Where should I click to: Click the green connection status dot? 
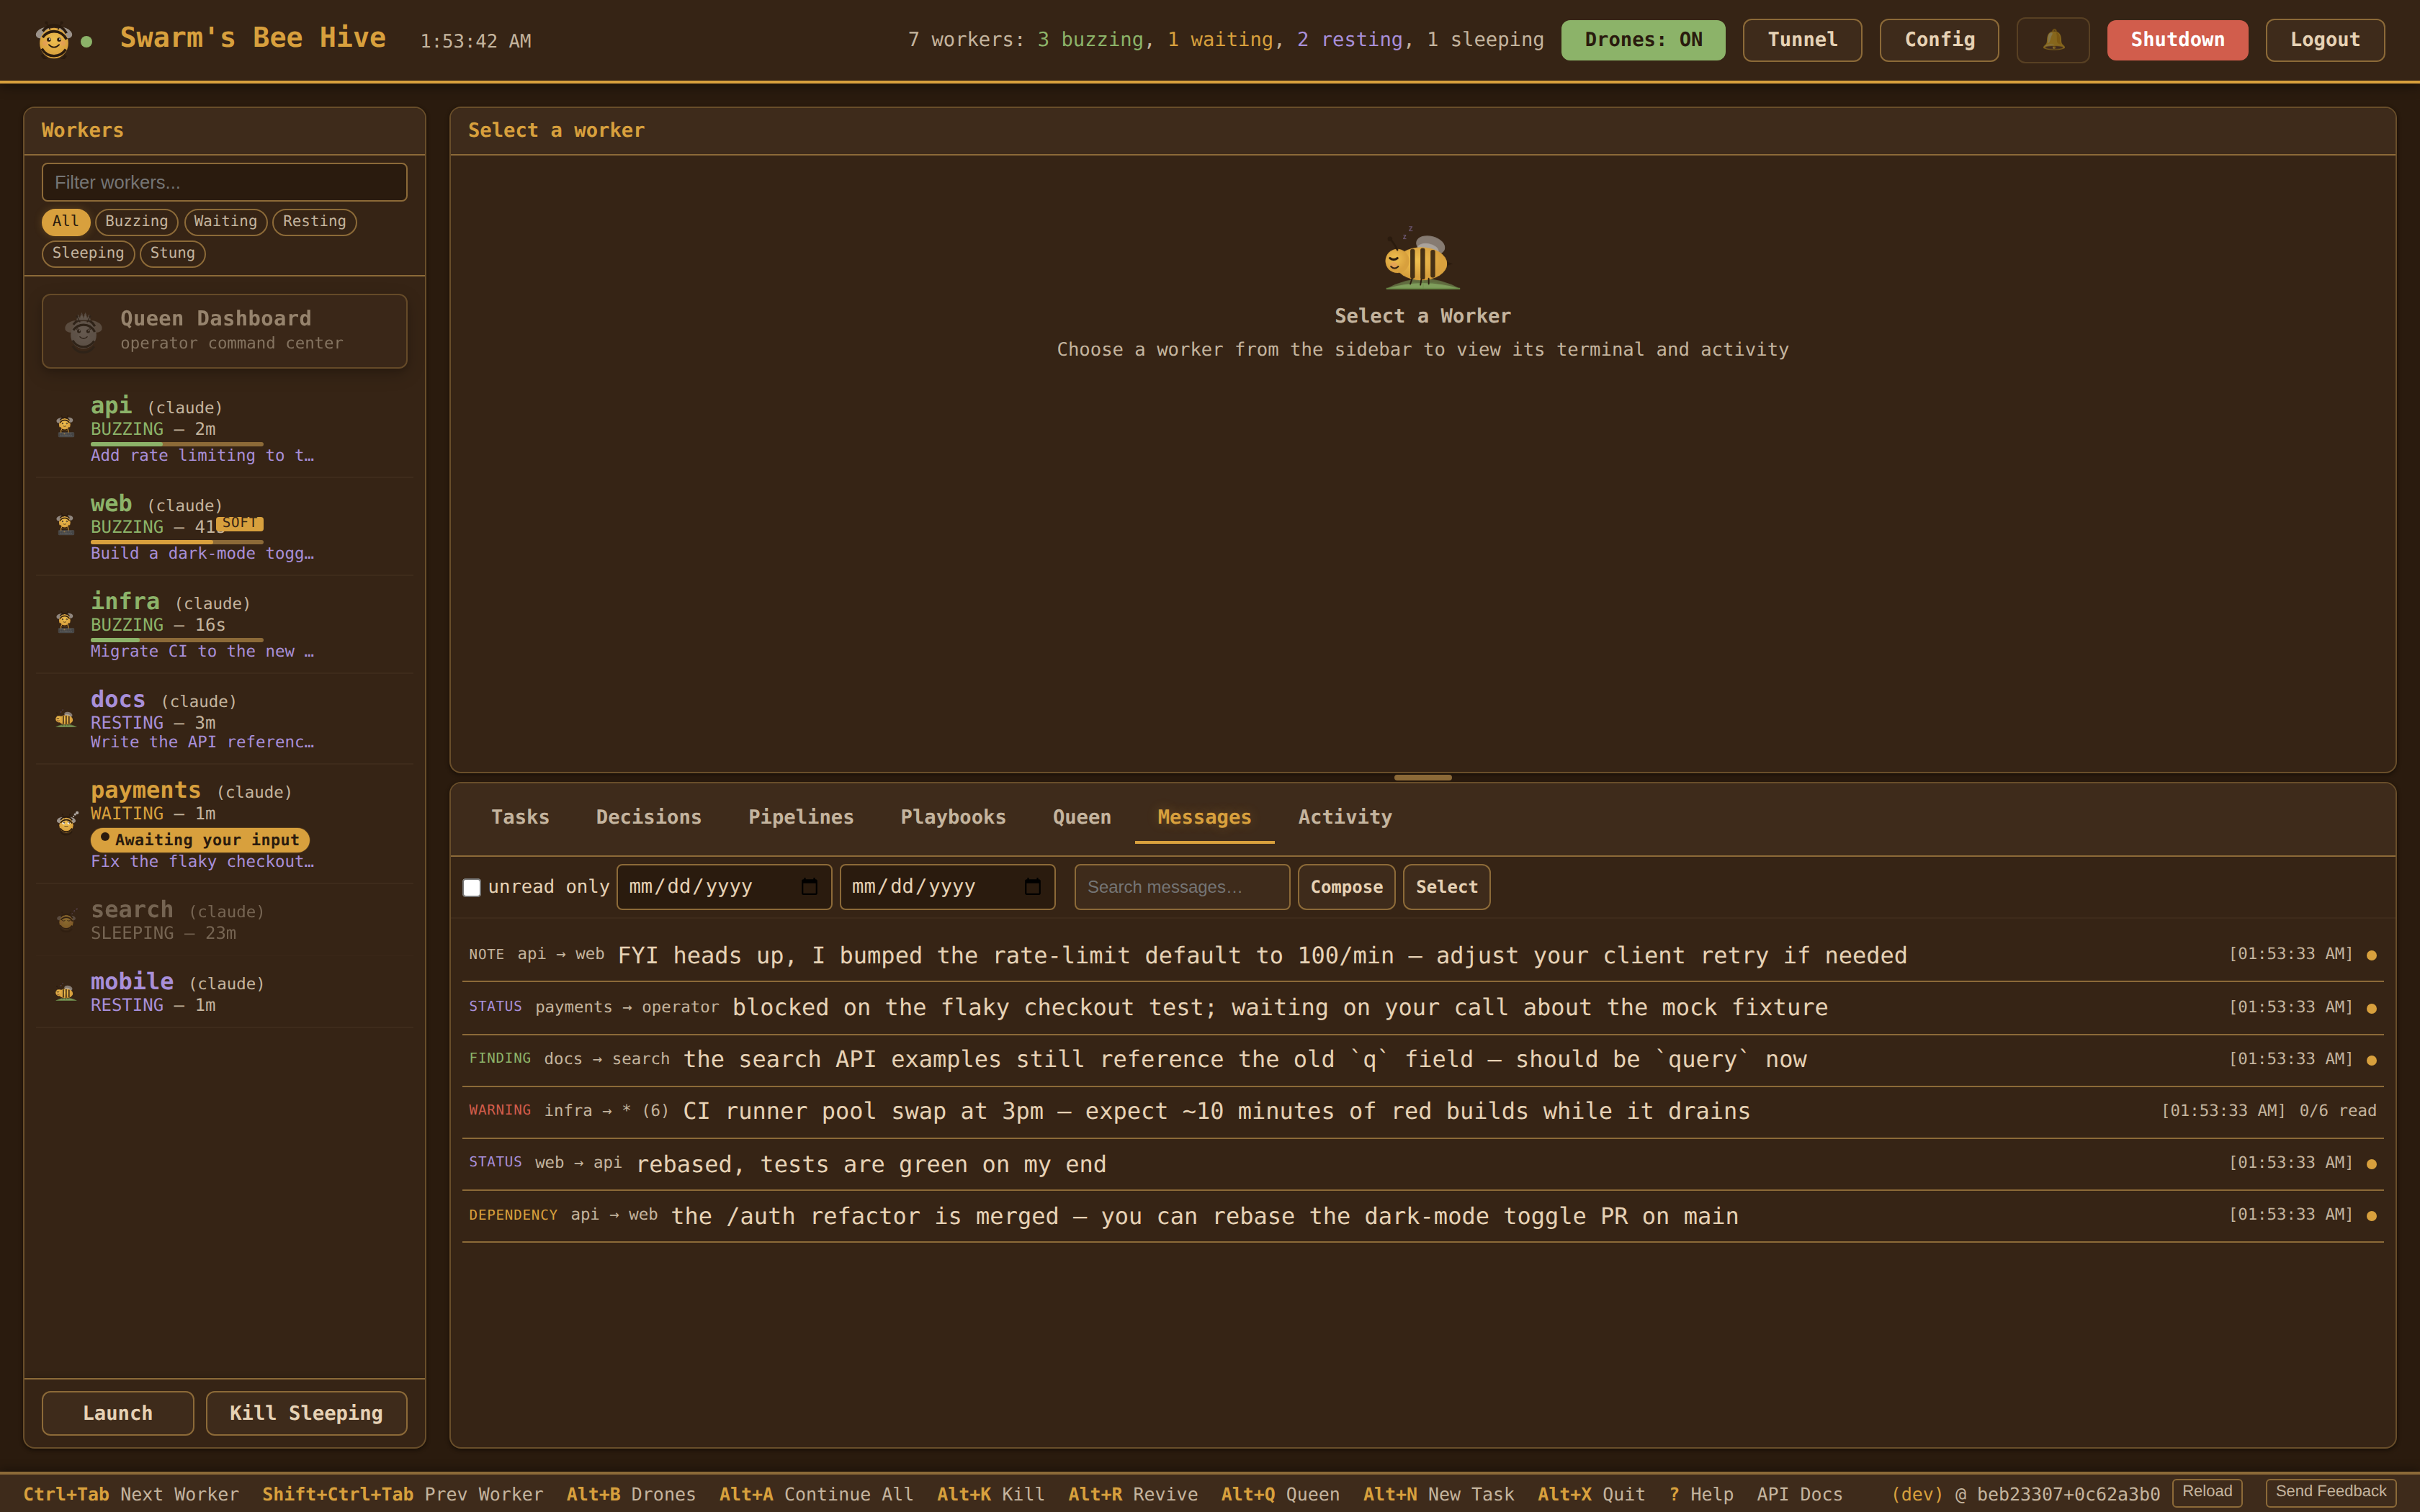point(87,41)
